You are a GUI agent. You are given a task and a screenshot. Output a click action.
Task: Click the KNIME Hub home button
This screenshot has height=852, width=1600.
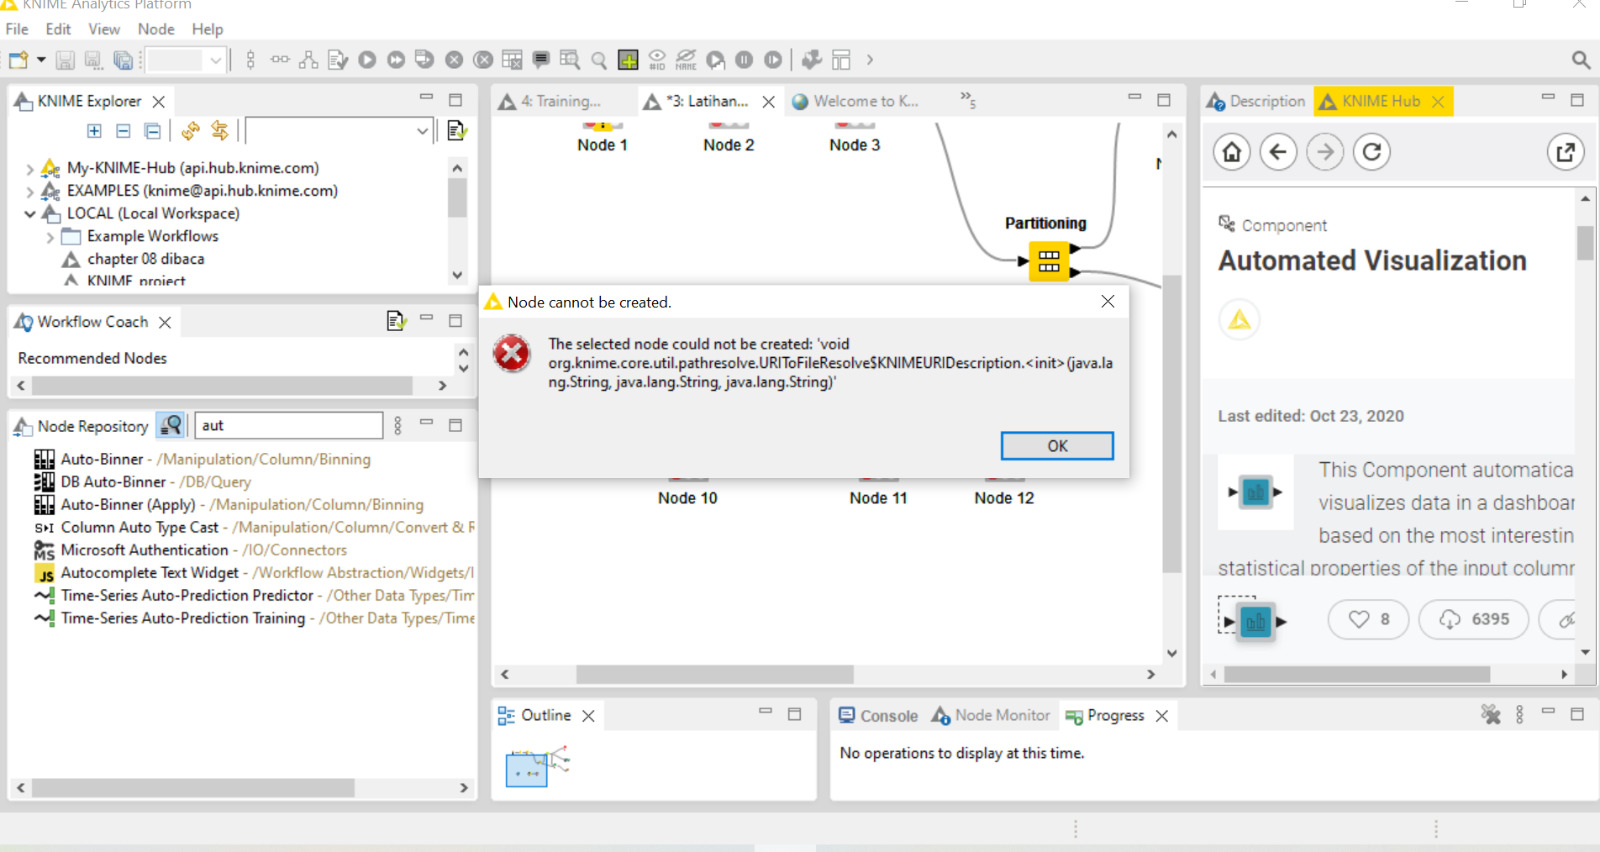[1232, 152]
